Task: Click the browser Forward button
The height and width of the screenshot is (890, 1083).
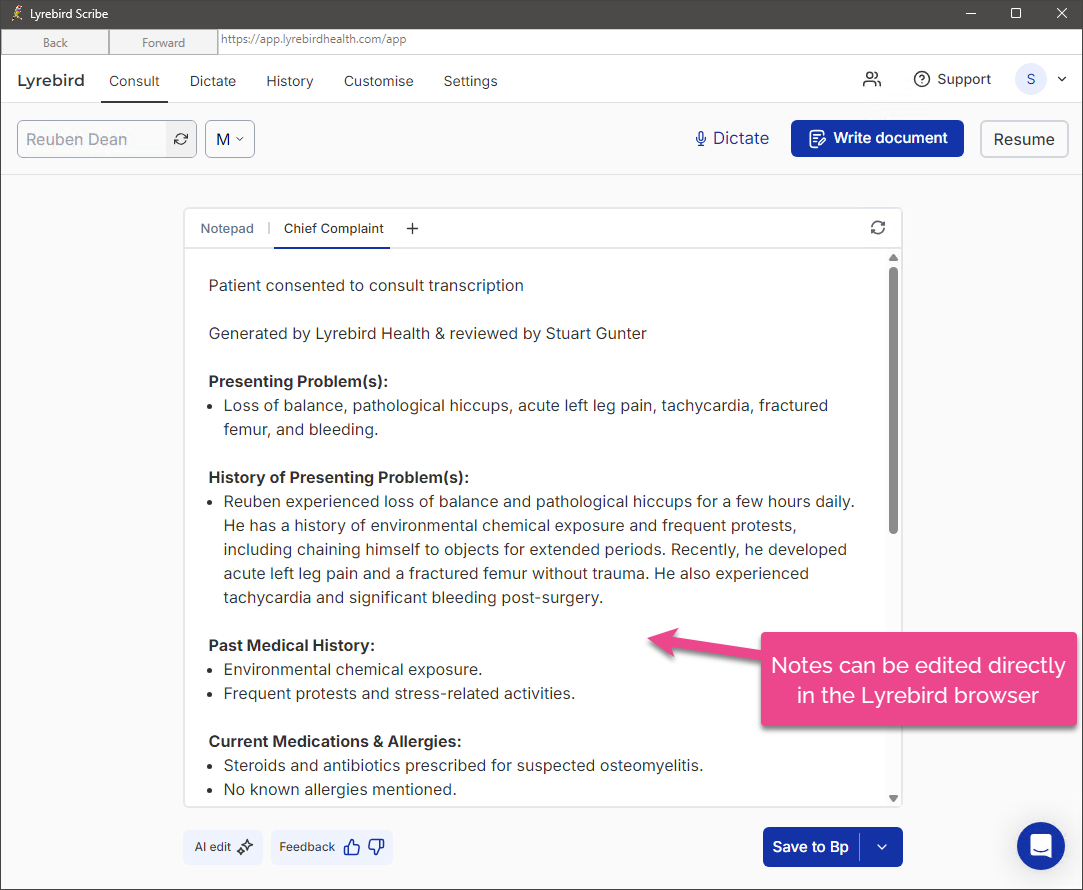Action: pyautogui.click(x=163, y=42)
